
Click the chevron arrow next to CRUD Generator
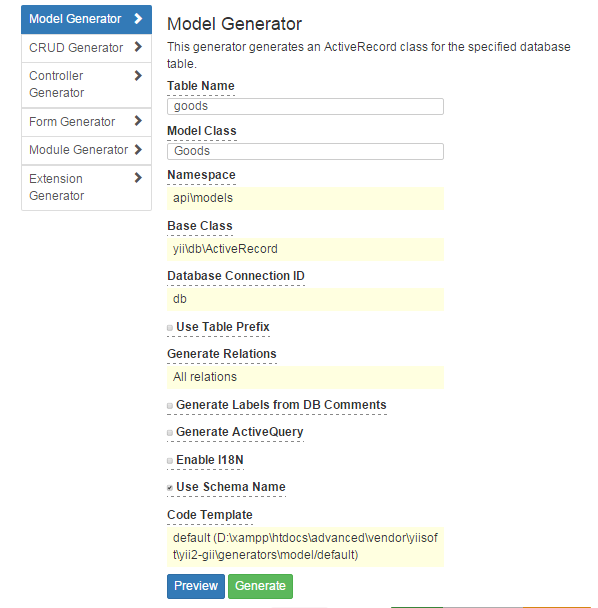click(x=138, y=47)
